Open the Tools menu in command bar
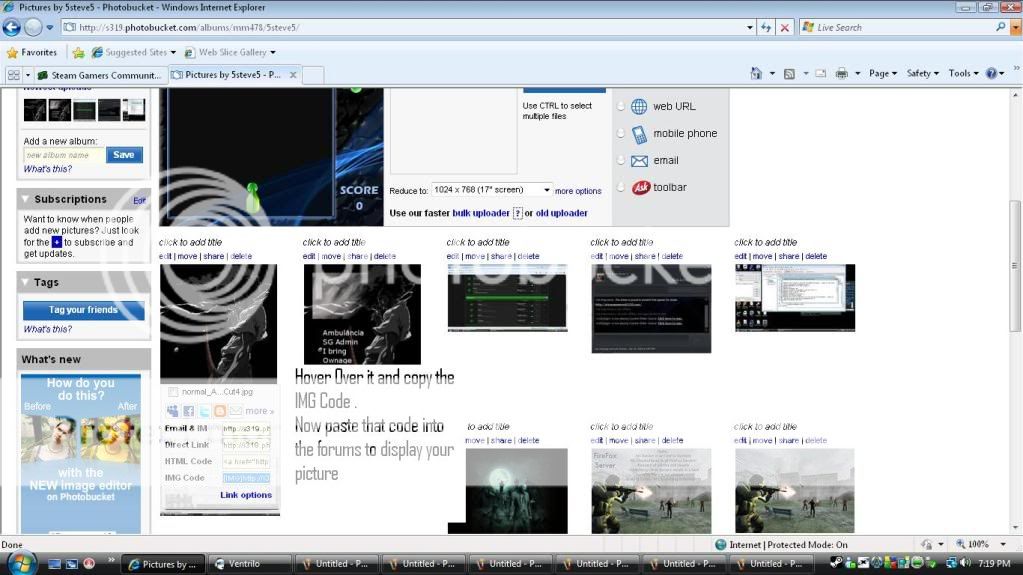Screen dimensions: 1023x575 [x=963, y=73]
